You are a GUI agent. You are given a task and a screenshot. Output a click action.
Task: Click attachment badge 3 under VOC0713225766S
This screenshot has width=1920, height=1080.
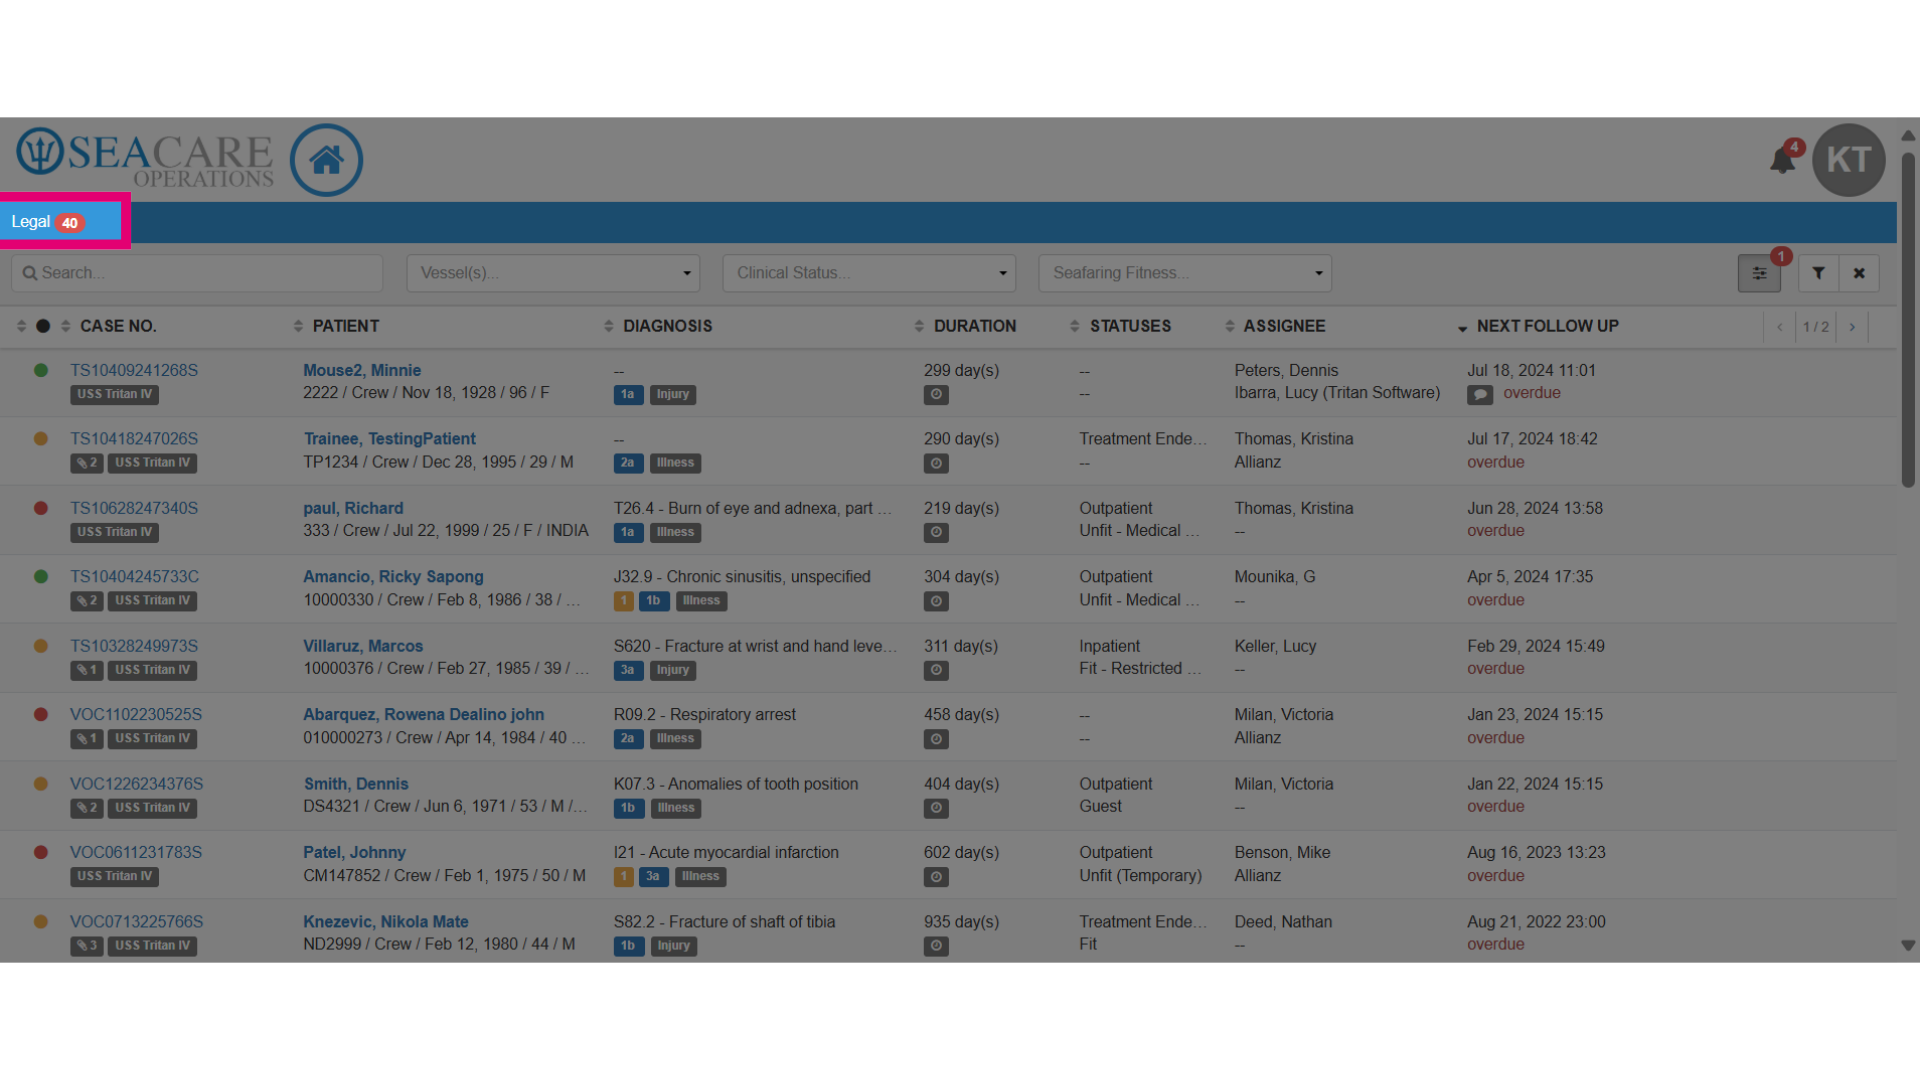(x=87, y=946)
